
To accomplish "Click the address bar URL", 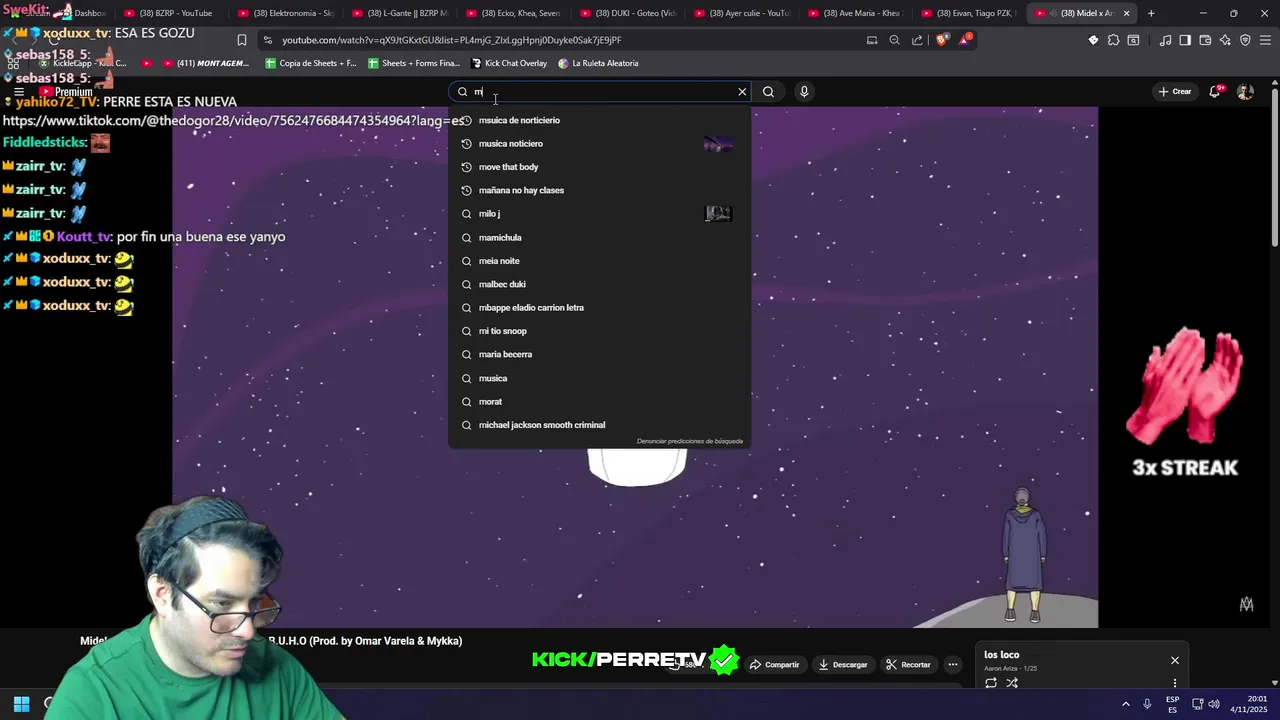I will tap(452, 40).
